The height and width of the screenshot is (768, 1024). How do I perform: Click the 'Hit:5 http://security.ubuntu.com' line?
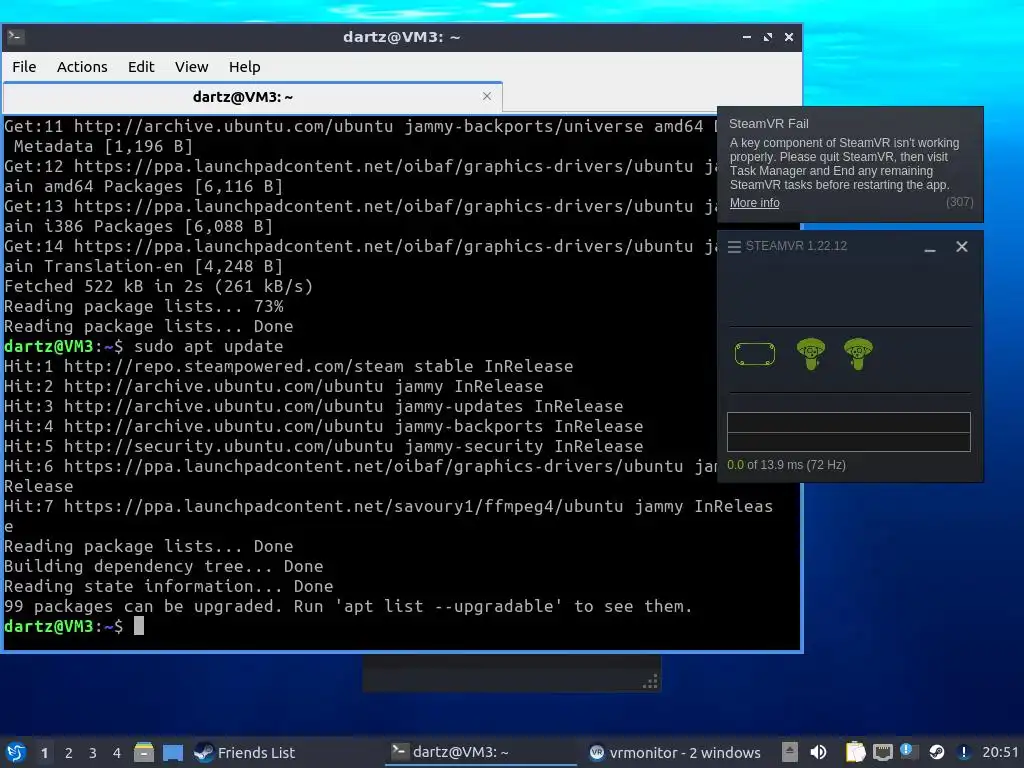(323, 446)
